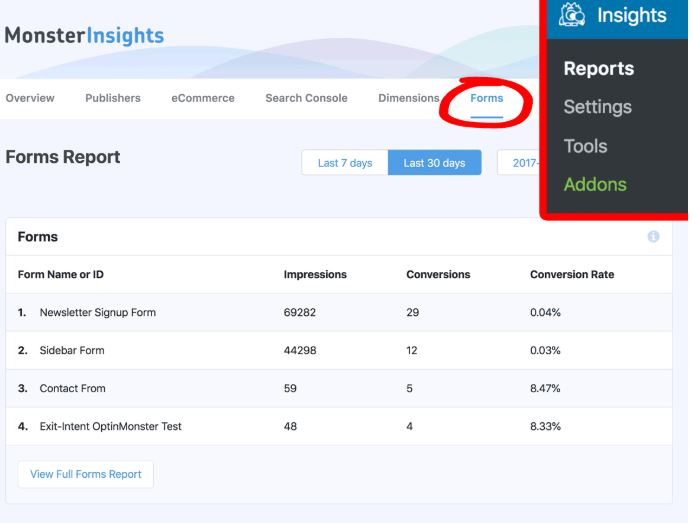Select the Sidebar Form row name
Screen dimensions: 695x523
pyautogui.click(x=72, y=351)
